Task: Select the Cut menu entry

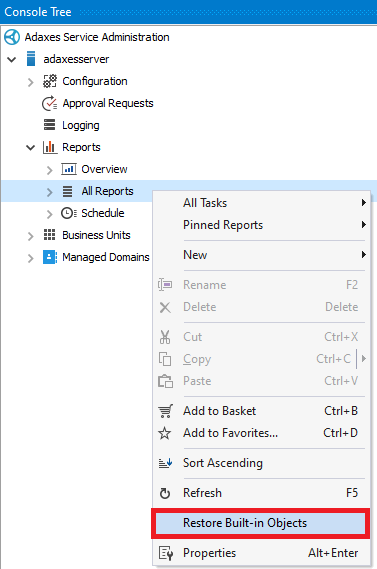Action: tap(261, 337)
